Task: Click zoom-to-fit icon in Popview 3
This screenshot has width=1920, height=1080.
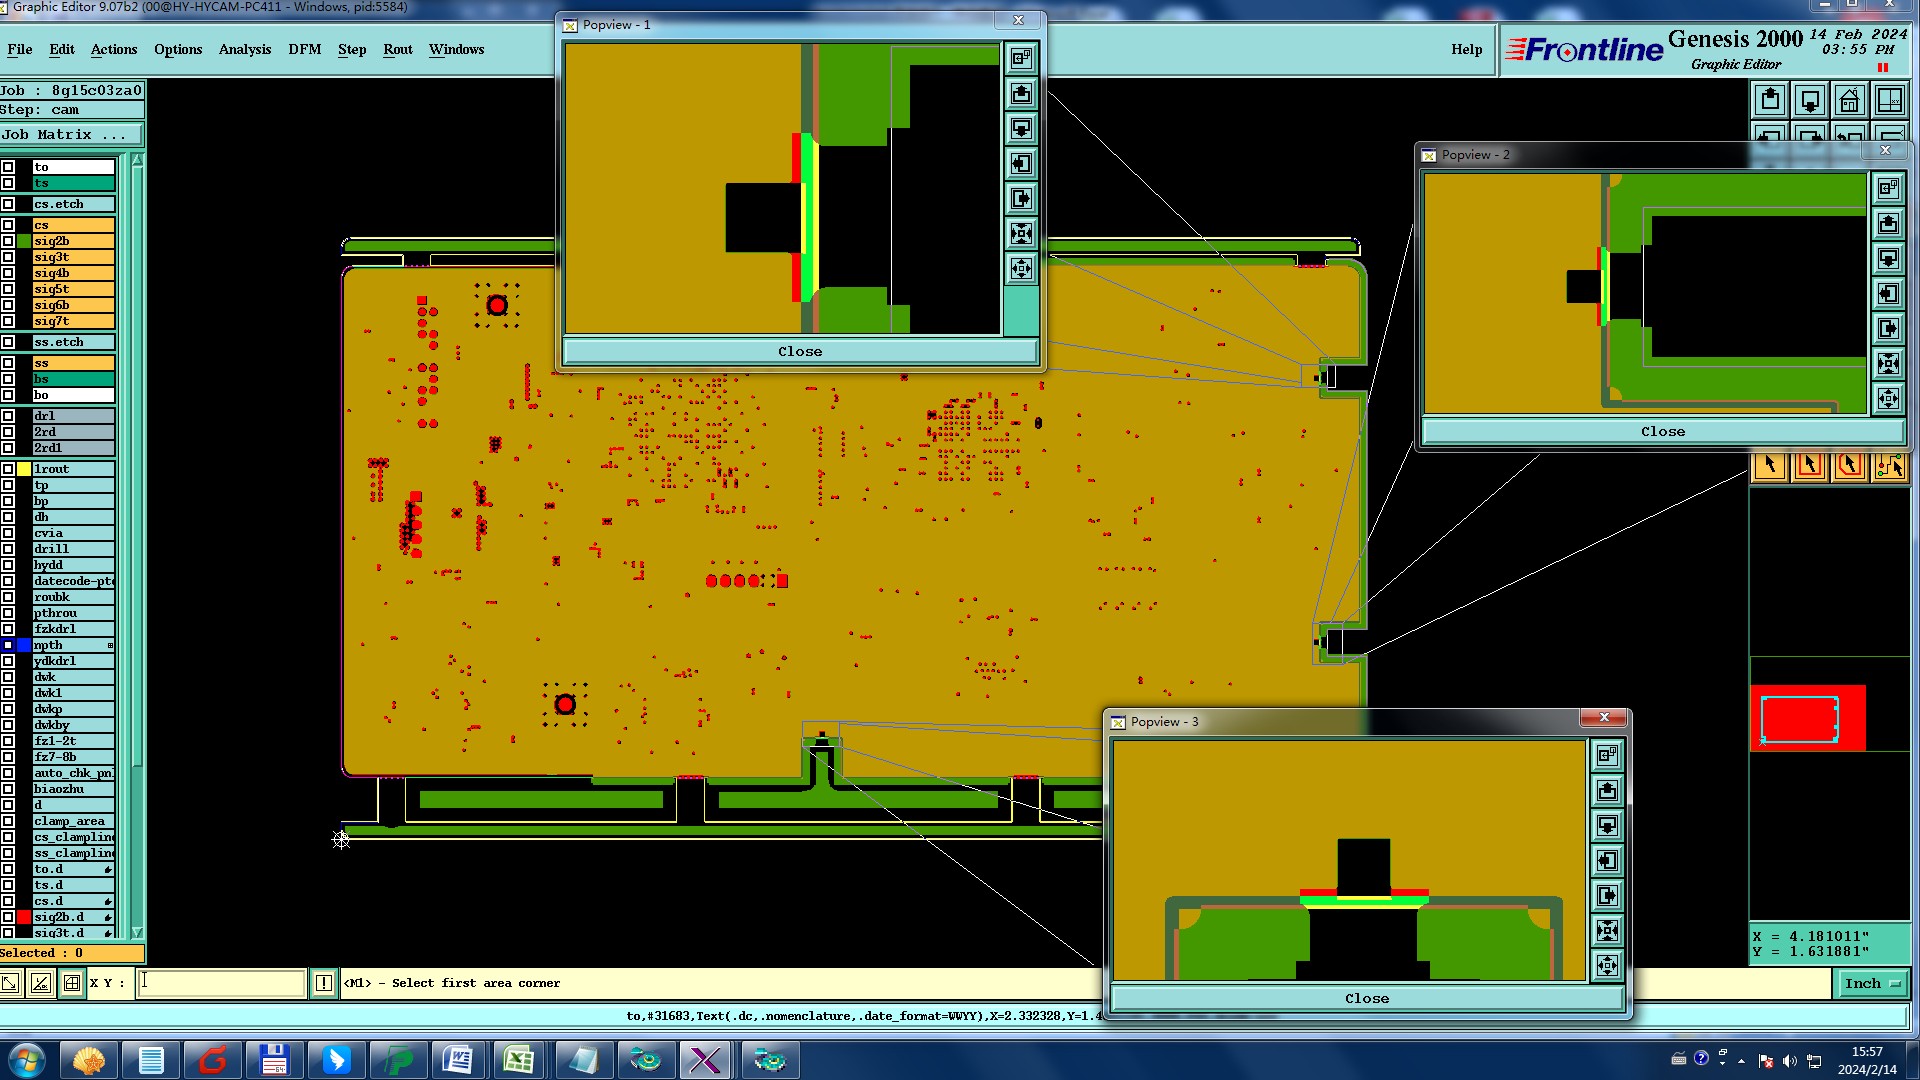Action: click(1607, 931)
